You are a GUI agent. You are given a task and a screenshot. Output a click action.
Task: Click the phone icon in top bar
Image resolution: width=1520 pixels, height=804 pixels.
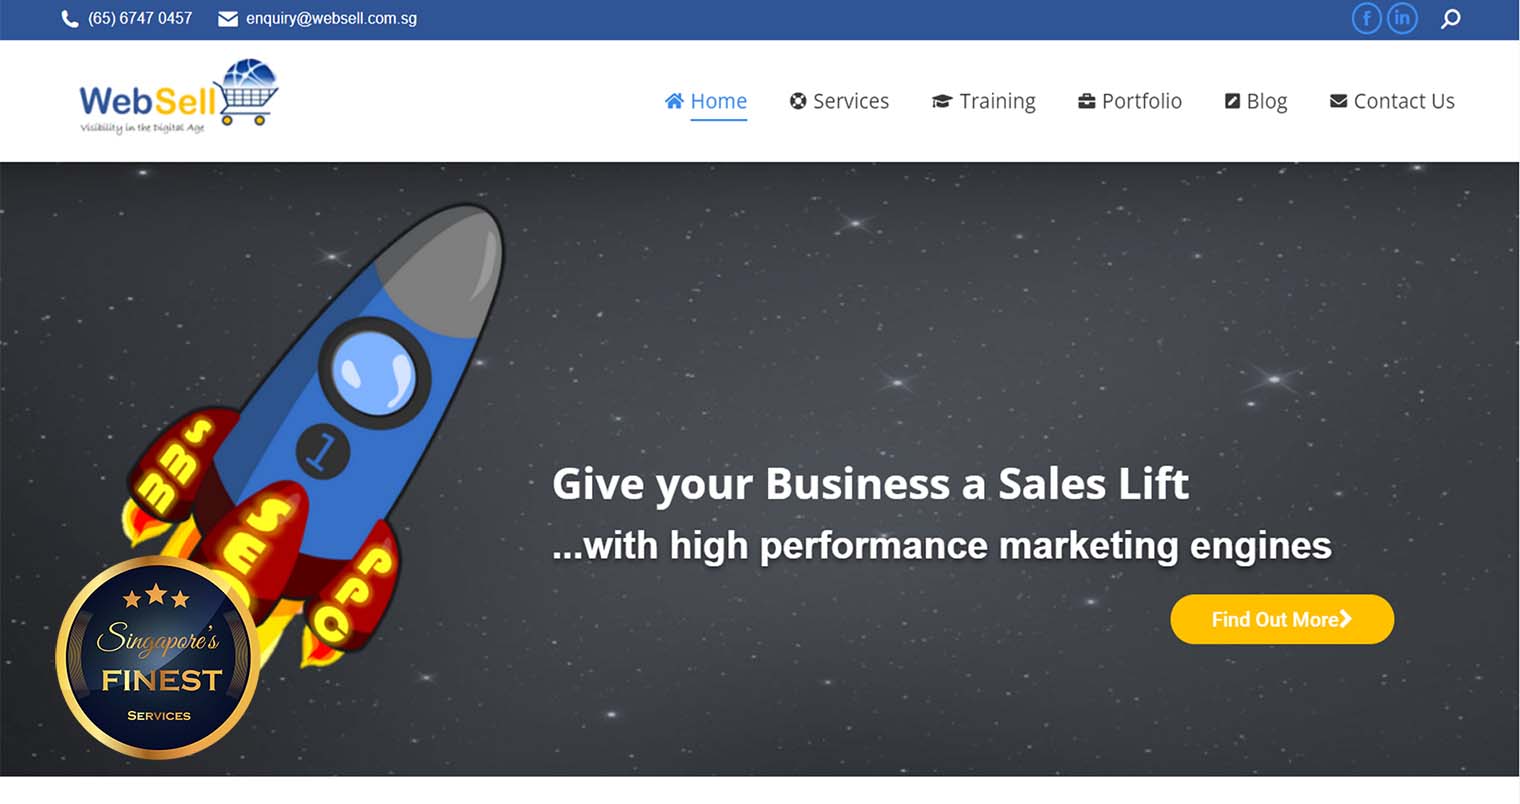(x=70, y=18)
